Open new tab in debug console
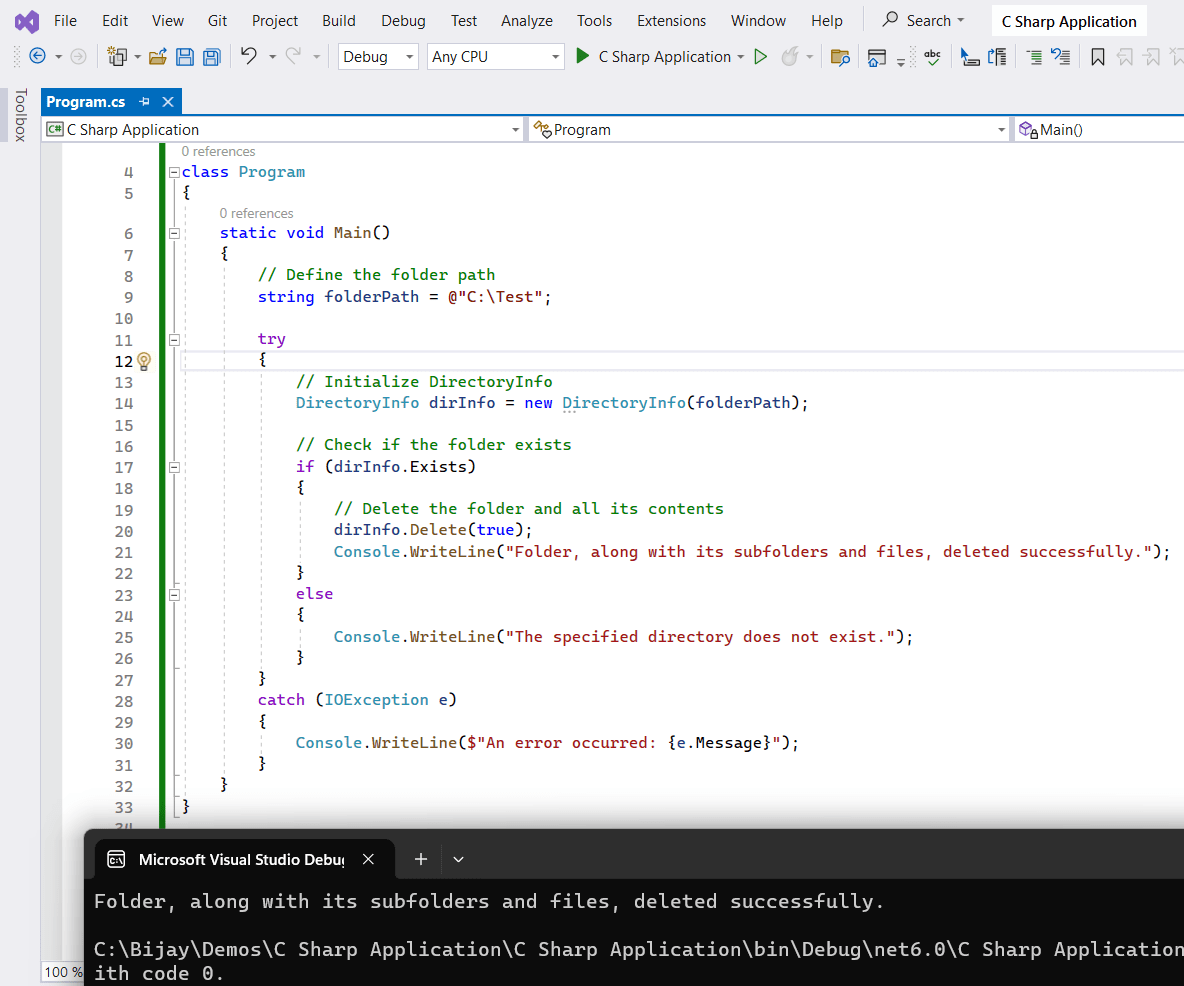This screenshot has width=1184, height=986. [x=421, y=859]
